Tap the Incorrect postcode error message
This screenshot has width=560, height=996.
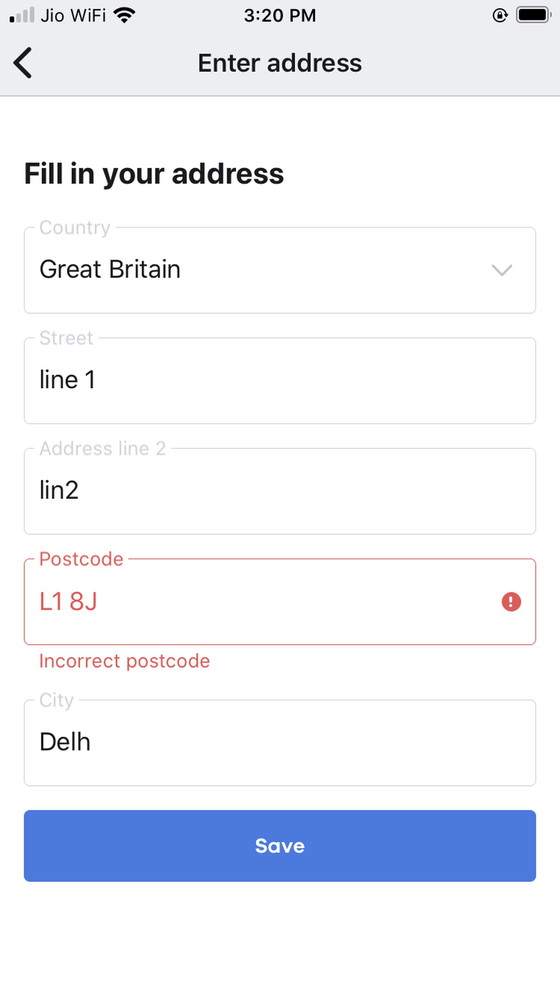tap(124, 661)
